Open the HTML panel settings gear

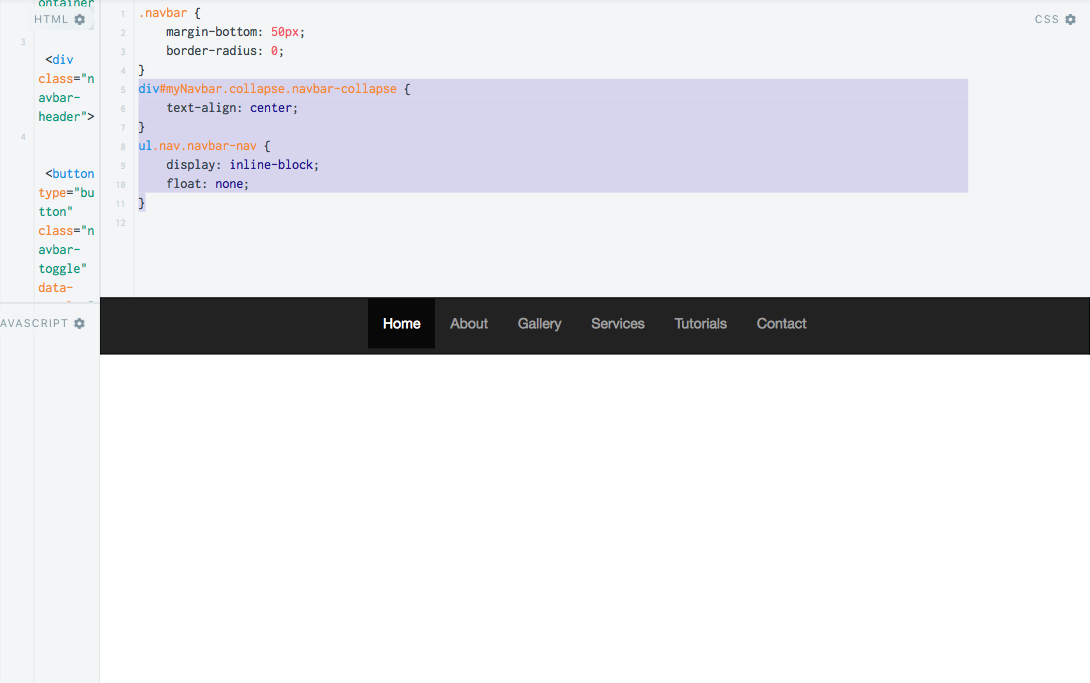pyautogui.click(x=80, y=19)
